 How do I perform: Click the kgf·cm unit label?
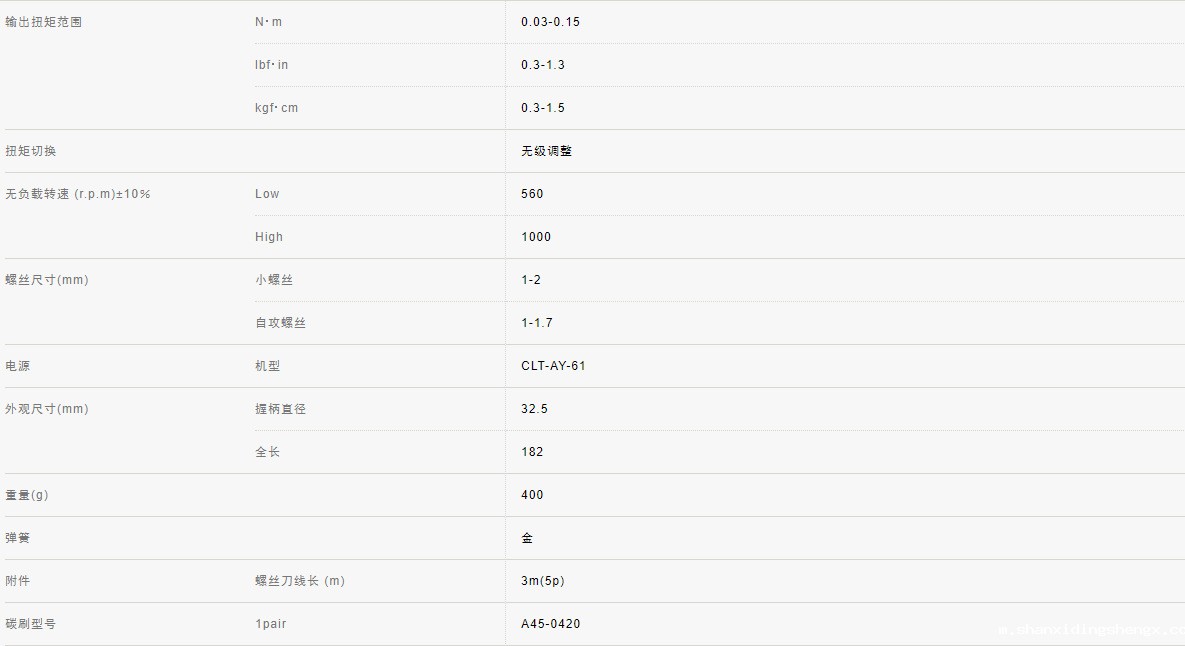276,108
